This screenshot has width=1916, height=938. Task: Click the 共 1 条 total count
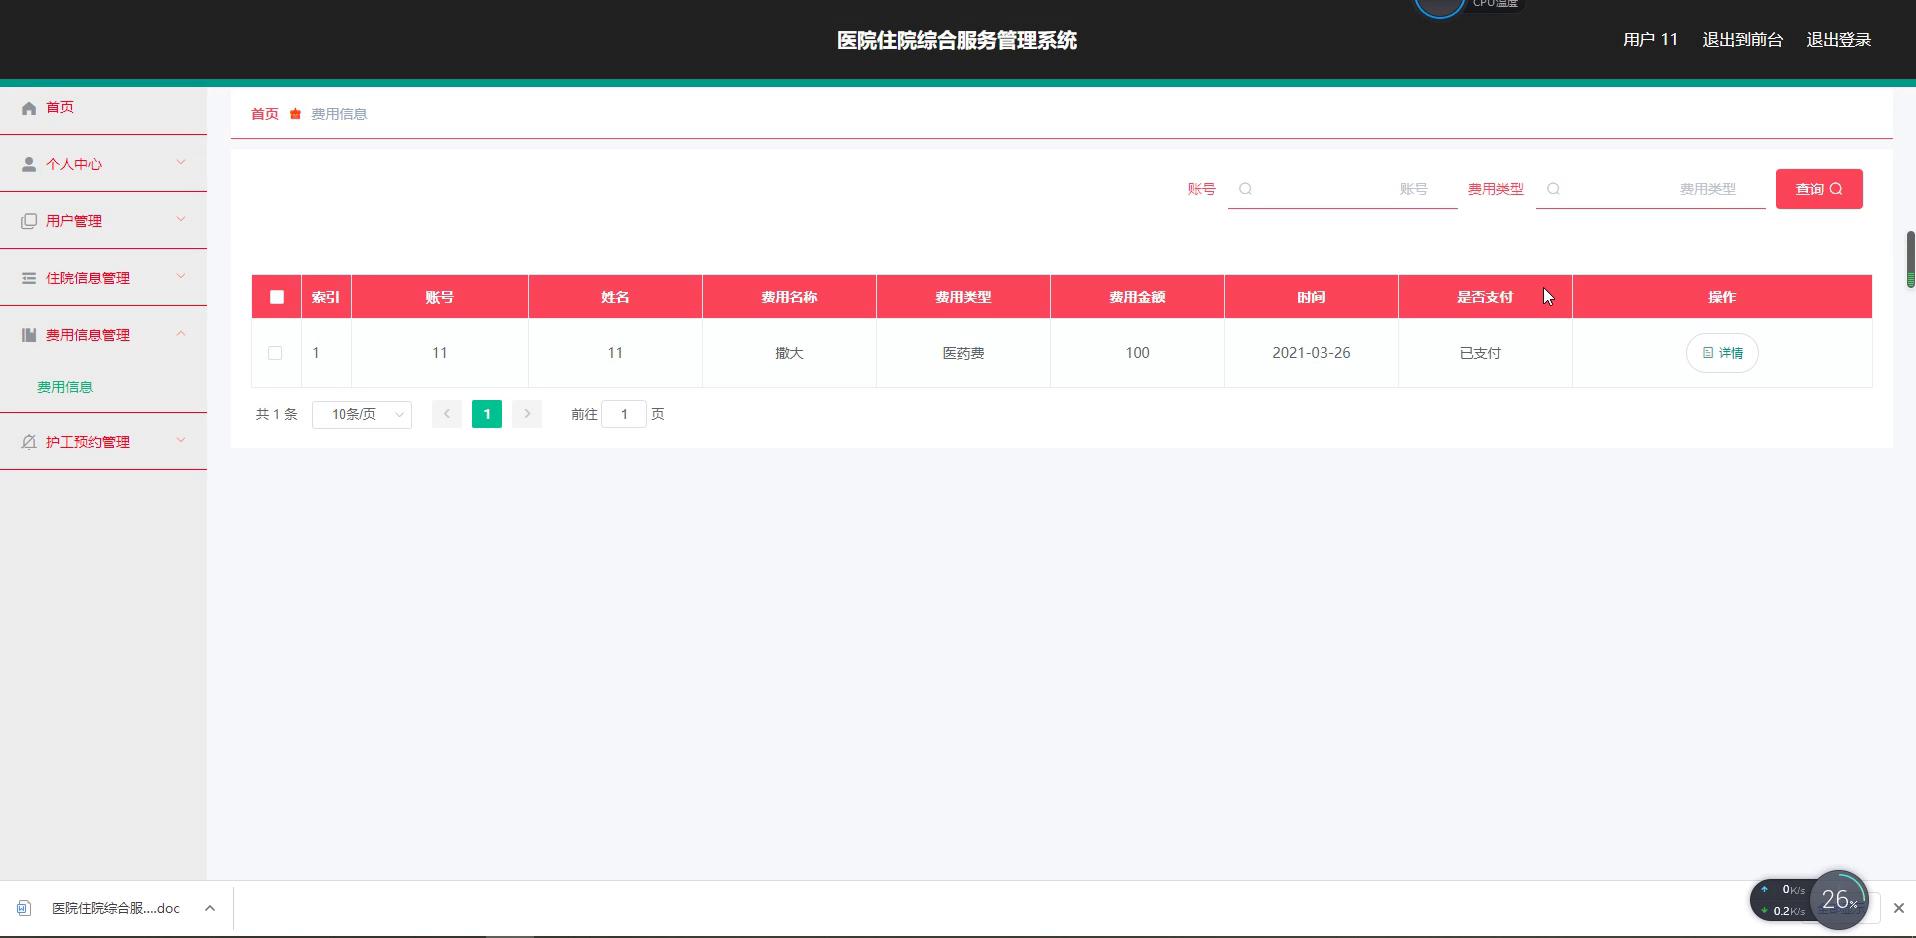click(277, 414)
